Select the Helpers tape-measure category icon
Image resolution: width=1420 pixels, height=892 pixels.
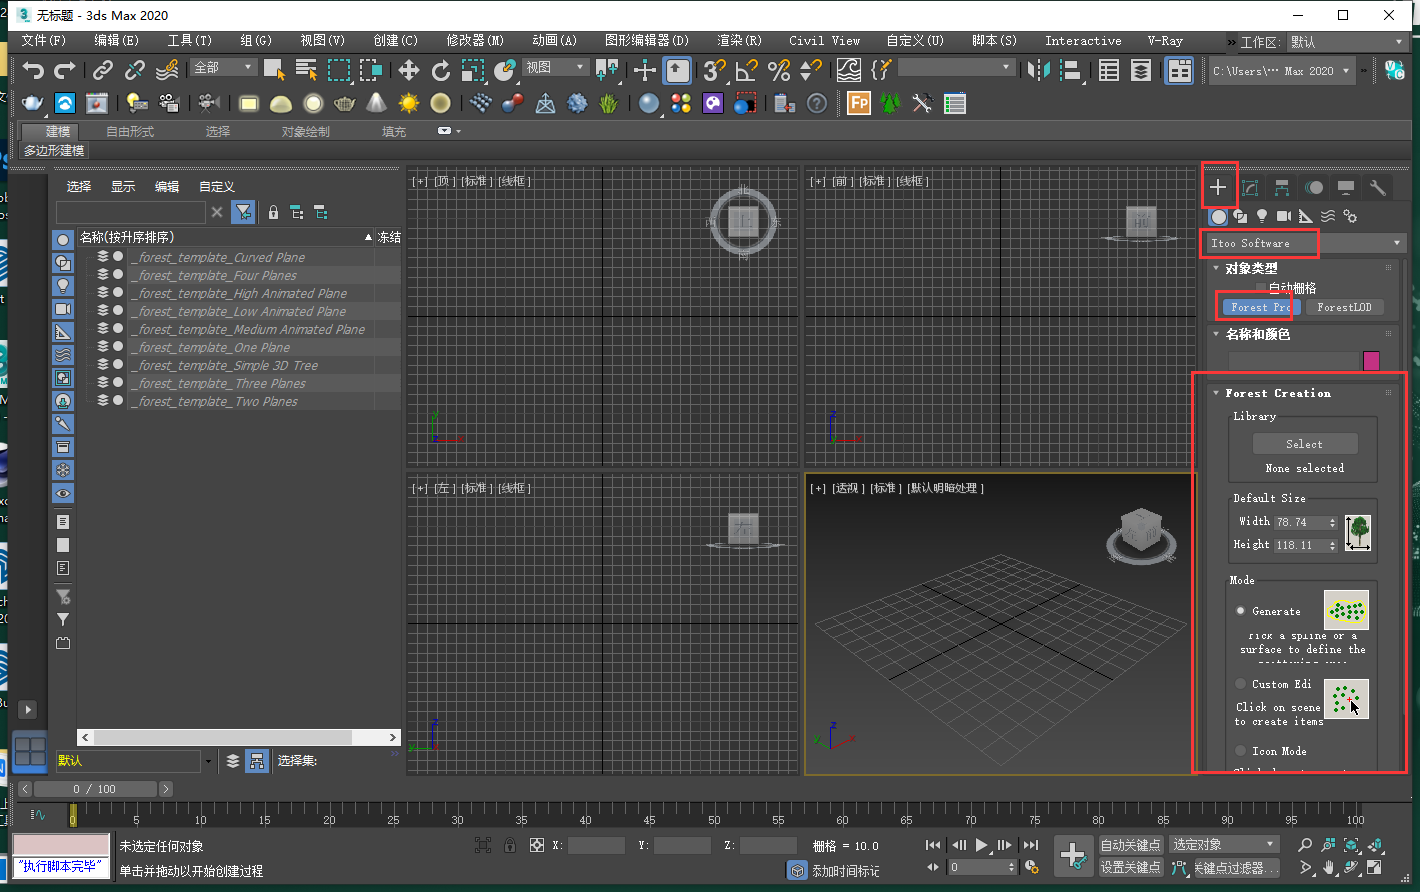[1306, 216]
